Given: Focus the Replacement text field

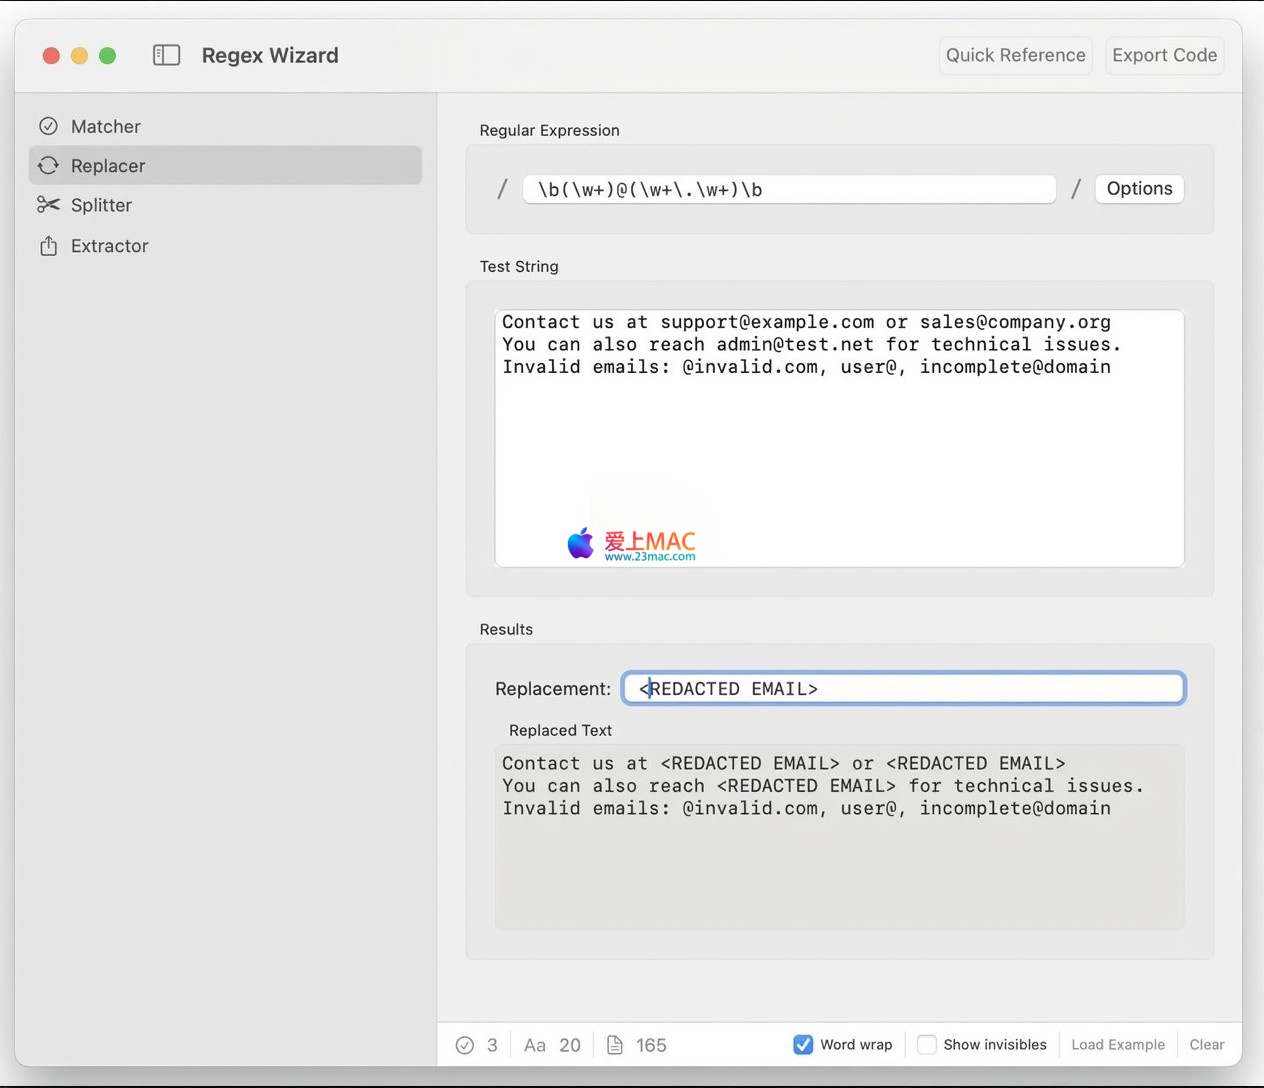Looking at the screenshot, I should point(903,688).
